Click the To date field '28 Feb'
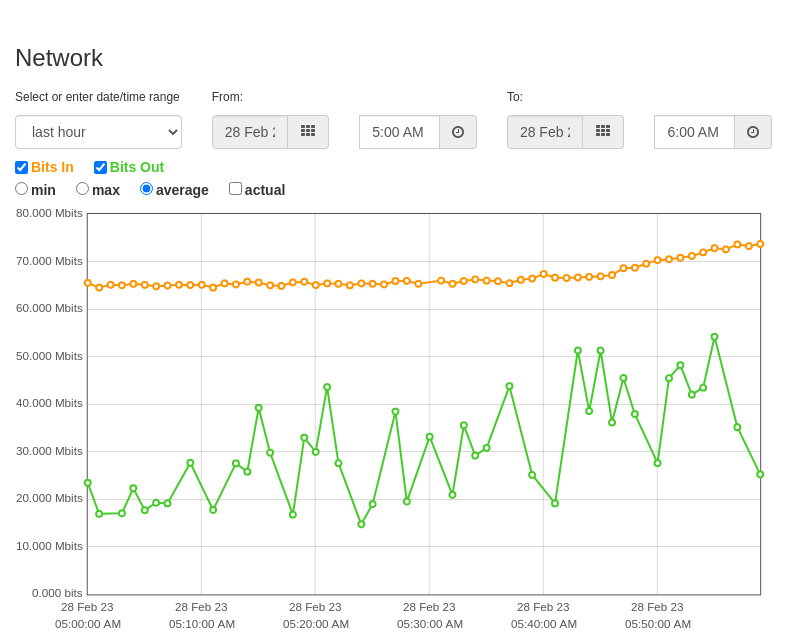787x634 pixels. pyautogui.click(x=545, y=132)
